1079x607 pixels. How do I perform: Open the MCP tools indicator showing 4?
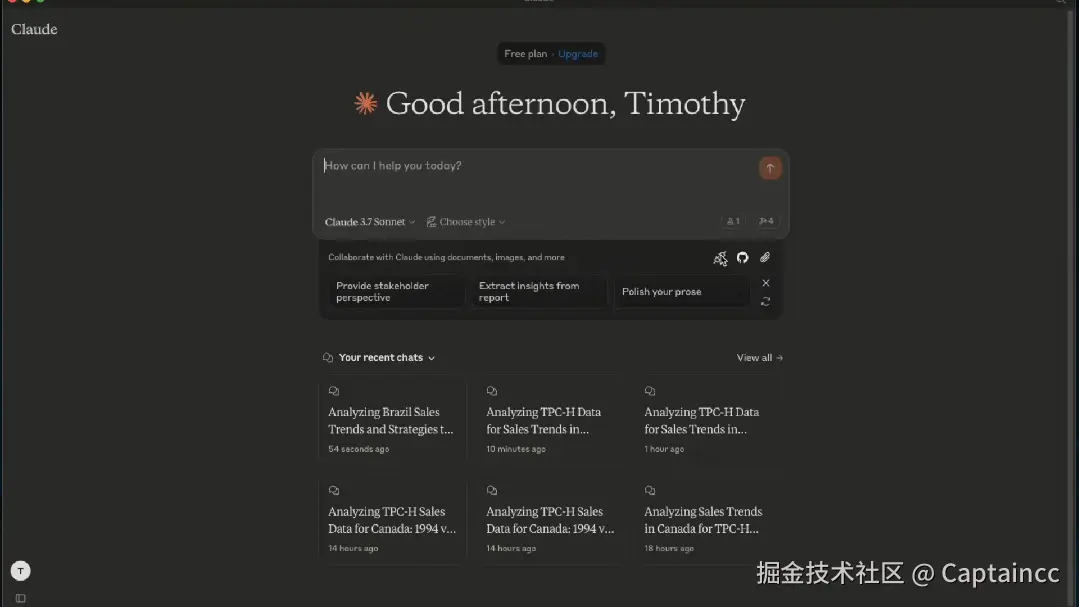[766, 221]
